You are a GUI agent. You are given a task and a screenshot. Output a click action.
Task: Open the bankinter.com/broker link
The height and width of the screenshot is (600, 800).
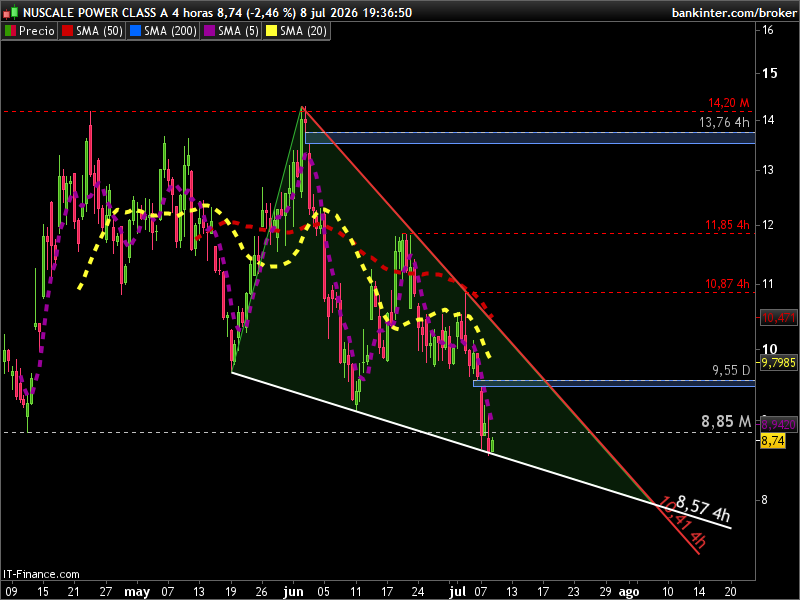click(x=734, y=13)
